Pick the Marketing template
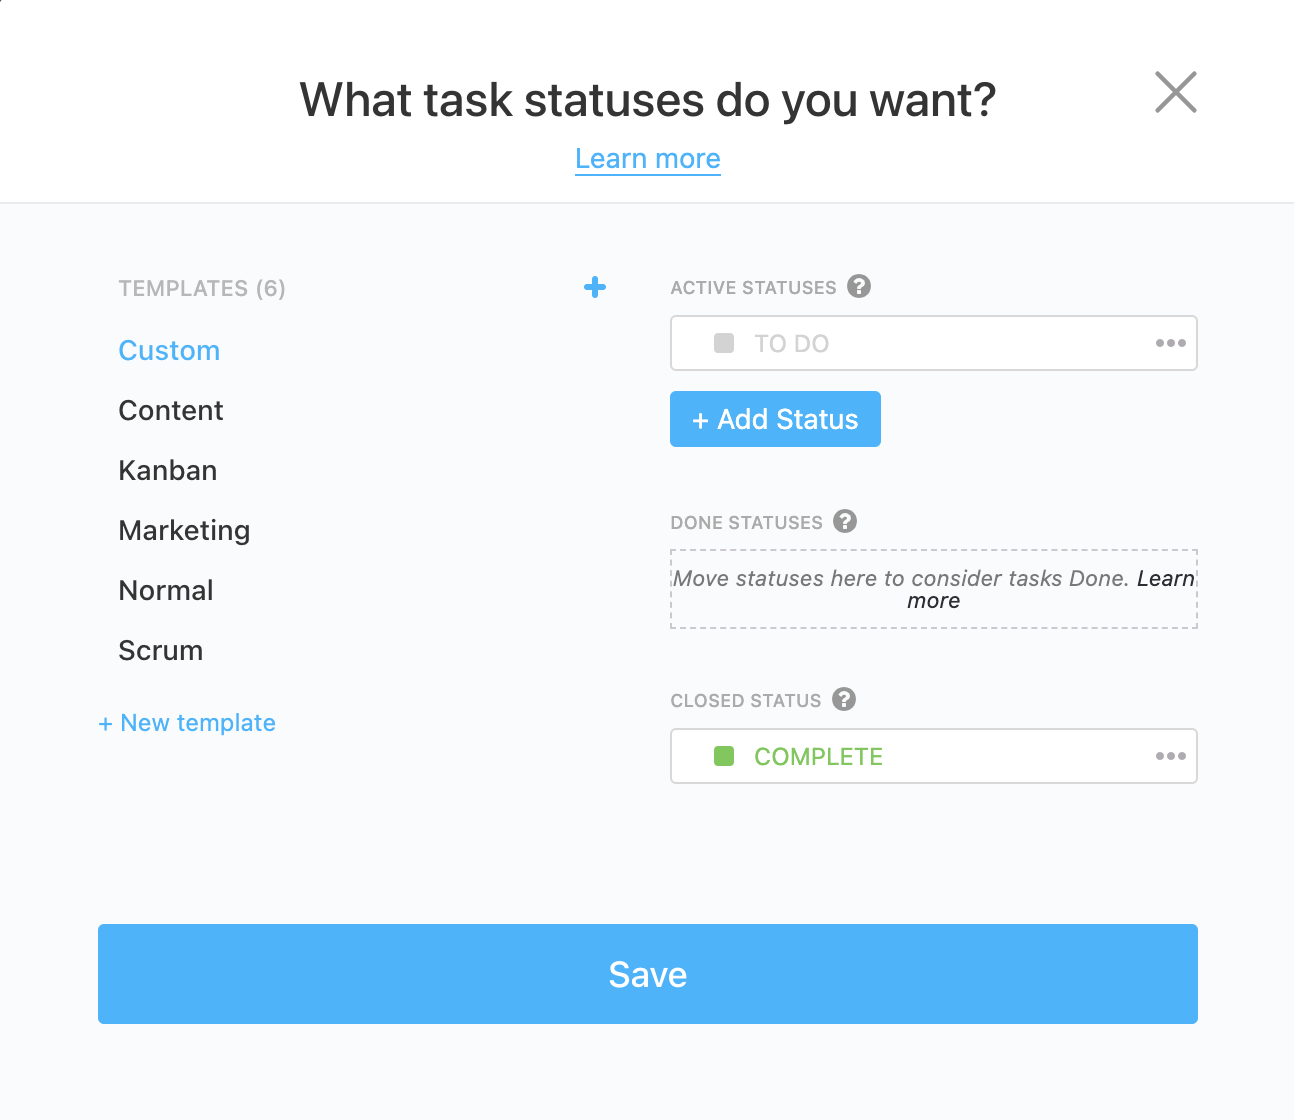Screen dimensions: 1294x1120 click(x=184, y=531)
